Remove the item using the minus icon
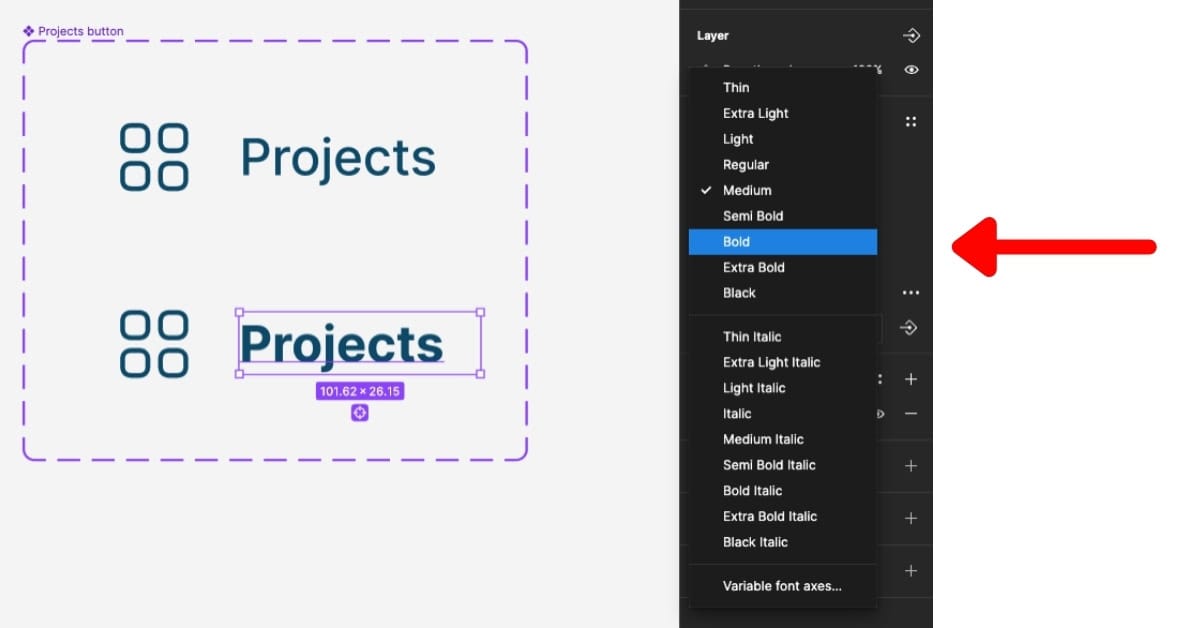This screenshot has width=1200, height=628. pos(911,413)
